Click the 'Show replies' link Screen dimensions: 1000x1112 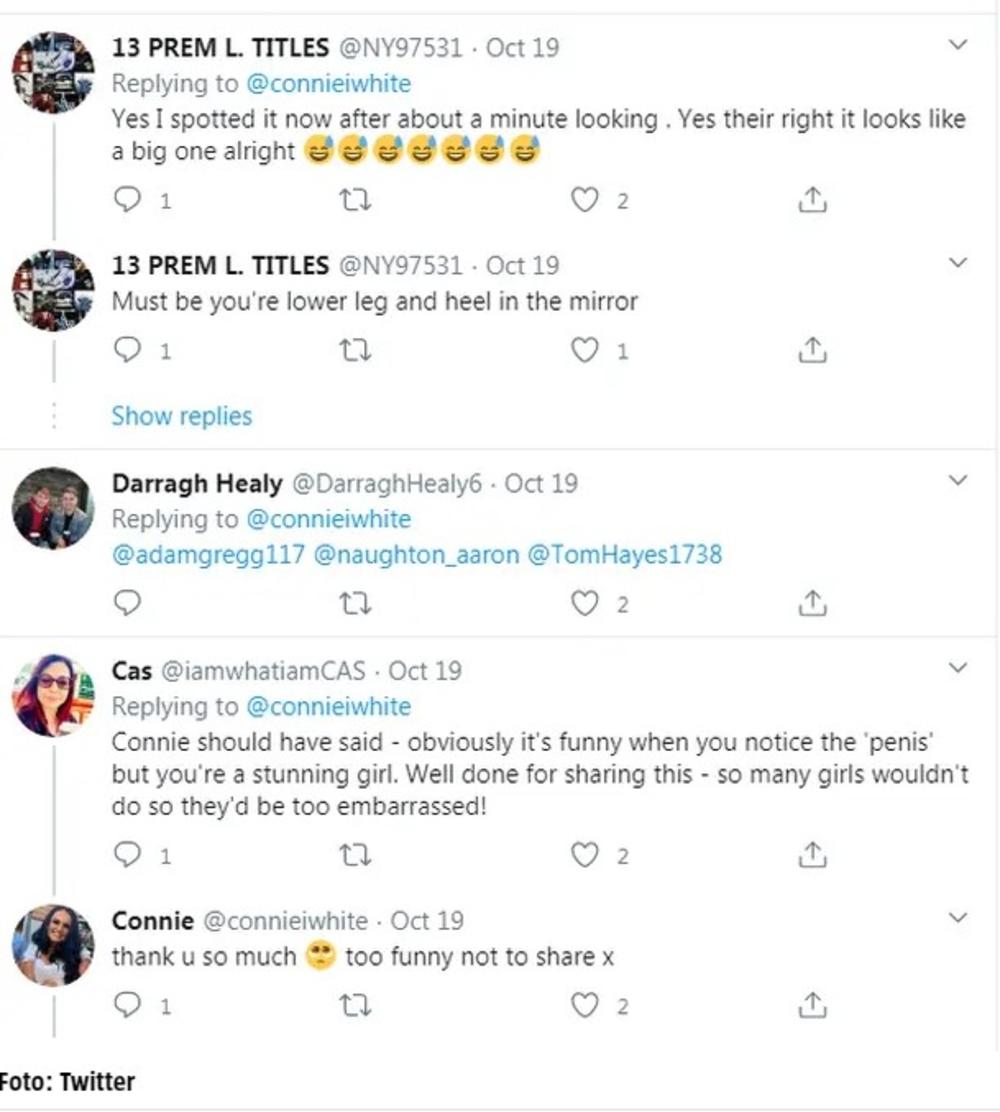point(182,416)
